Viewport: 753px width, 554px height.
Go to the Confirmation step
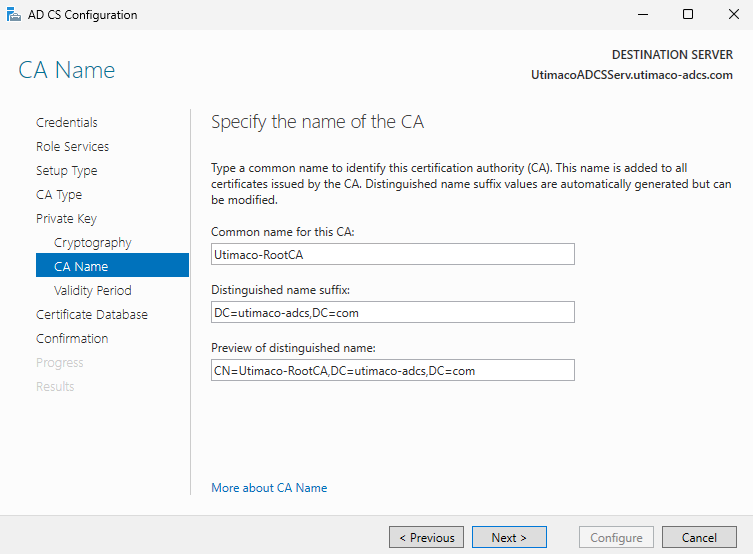coord(72,339)
